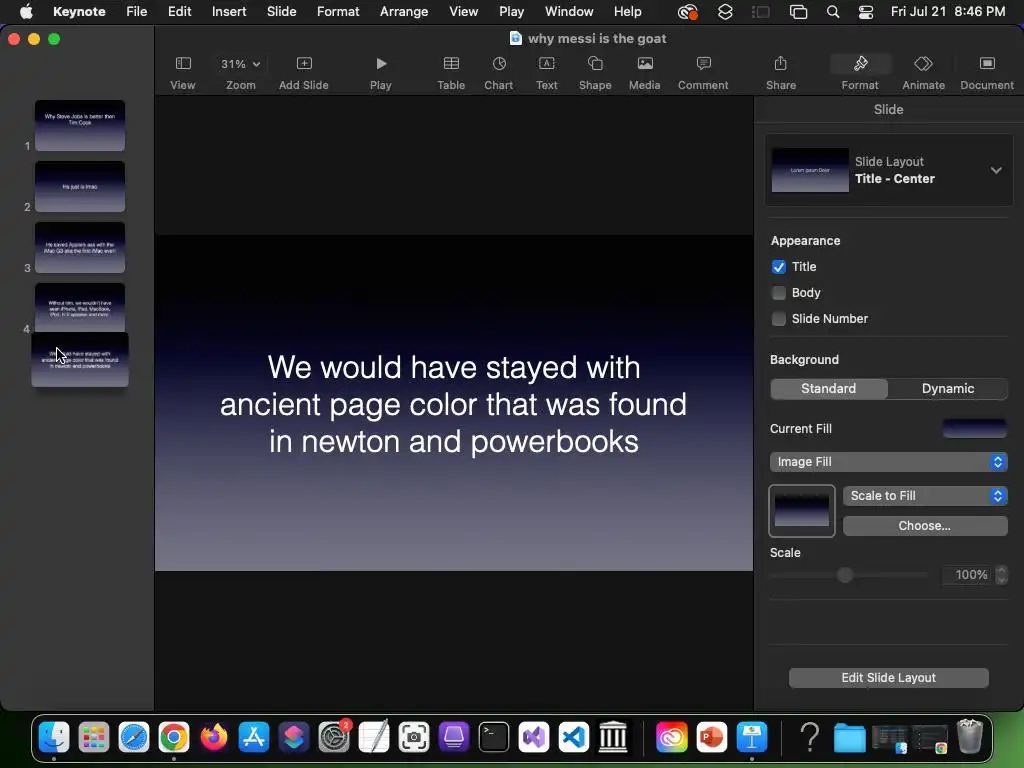
Task: Enable the Slide Number checkbox
Action: (x=778, y=319)
